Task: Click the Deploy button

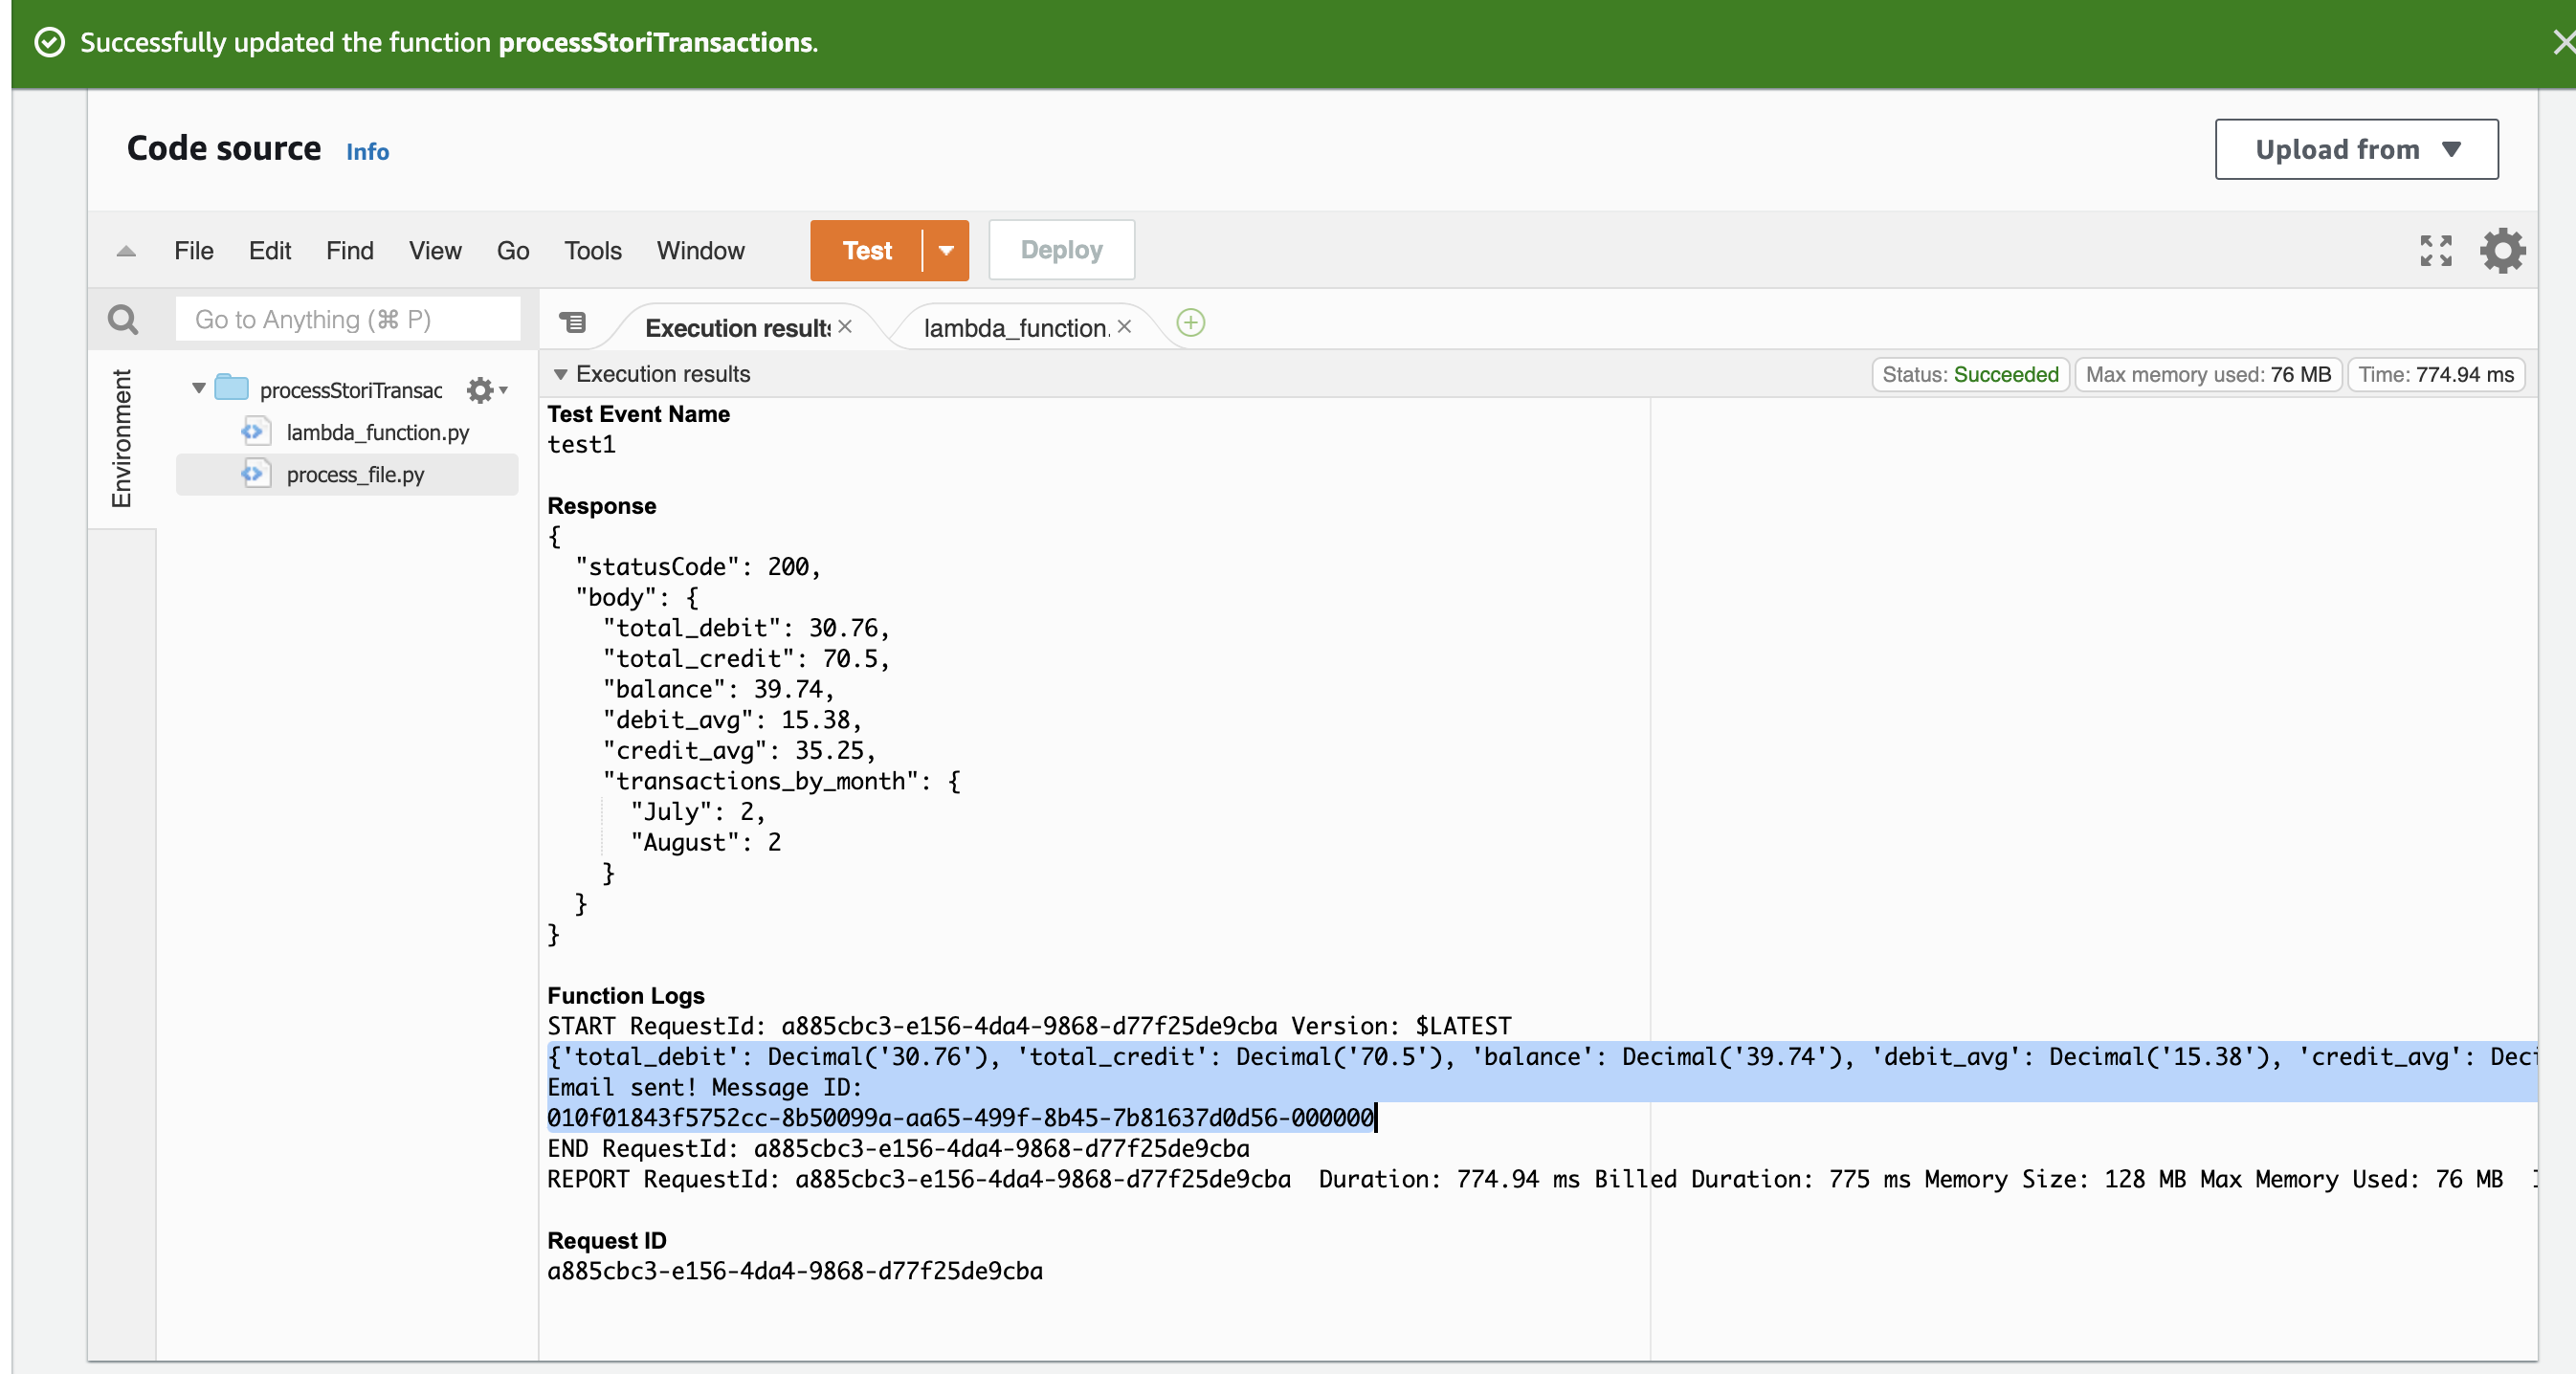Action: (x=1060, y=249)
